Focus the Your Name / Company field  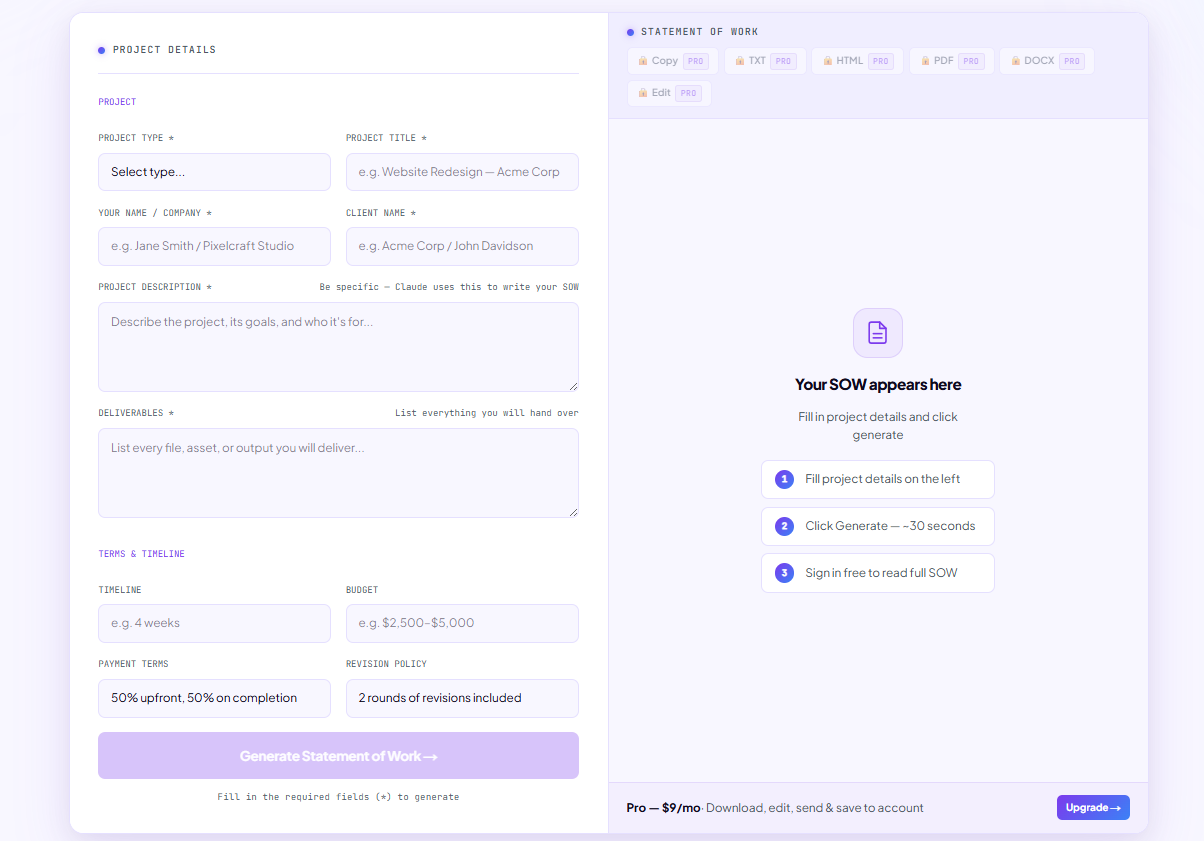tap(214, 246)
